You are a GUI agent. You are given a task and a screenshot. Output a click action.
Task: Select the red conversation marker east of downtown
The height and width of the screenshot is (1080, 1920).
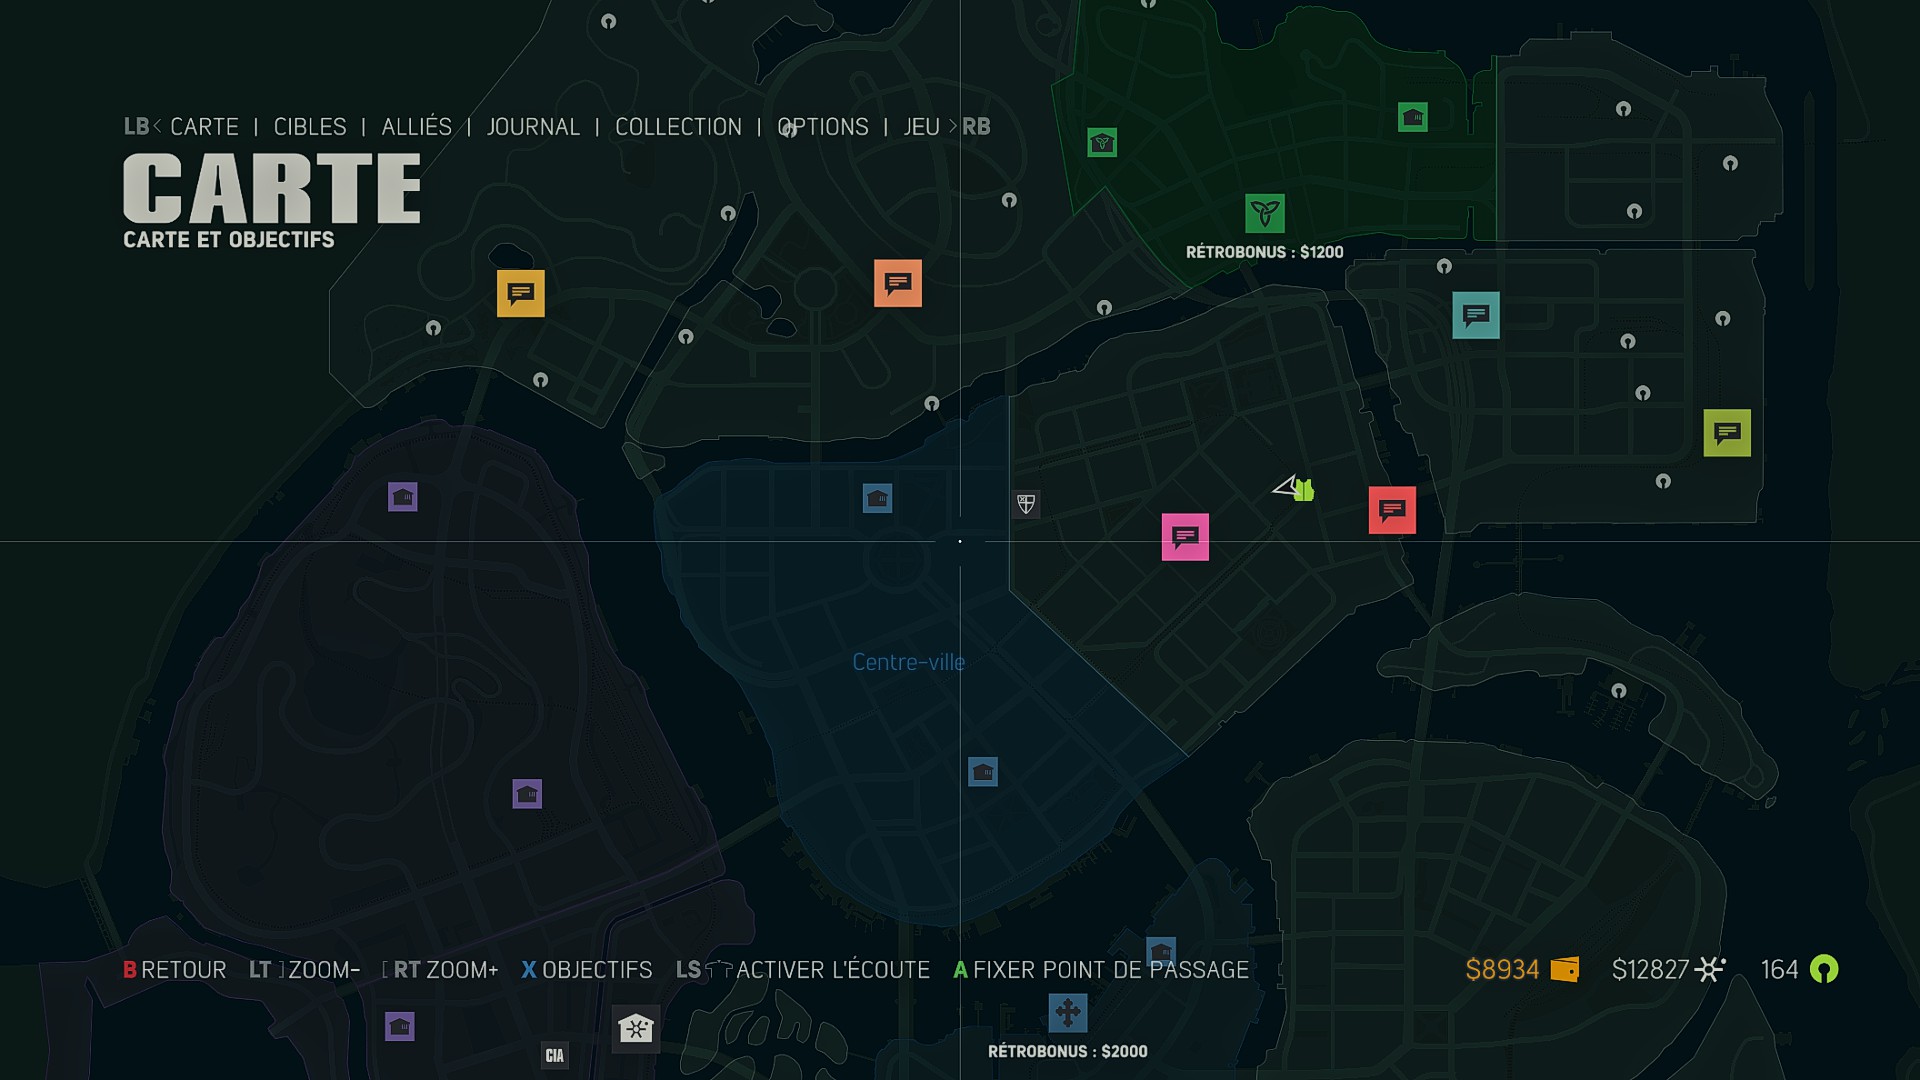point(1392,511)
